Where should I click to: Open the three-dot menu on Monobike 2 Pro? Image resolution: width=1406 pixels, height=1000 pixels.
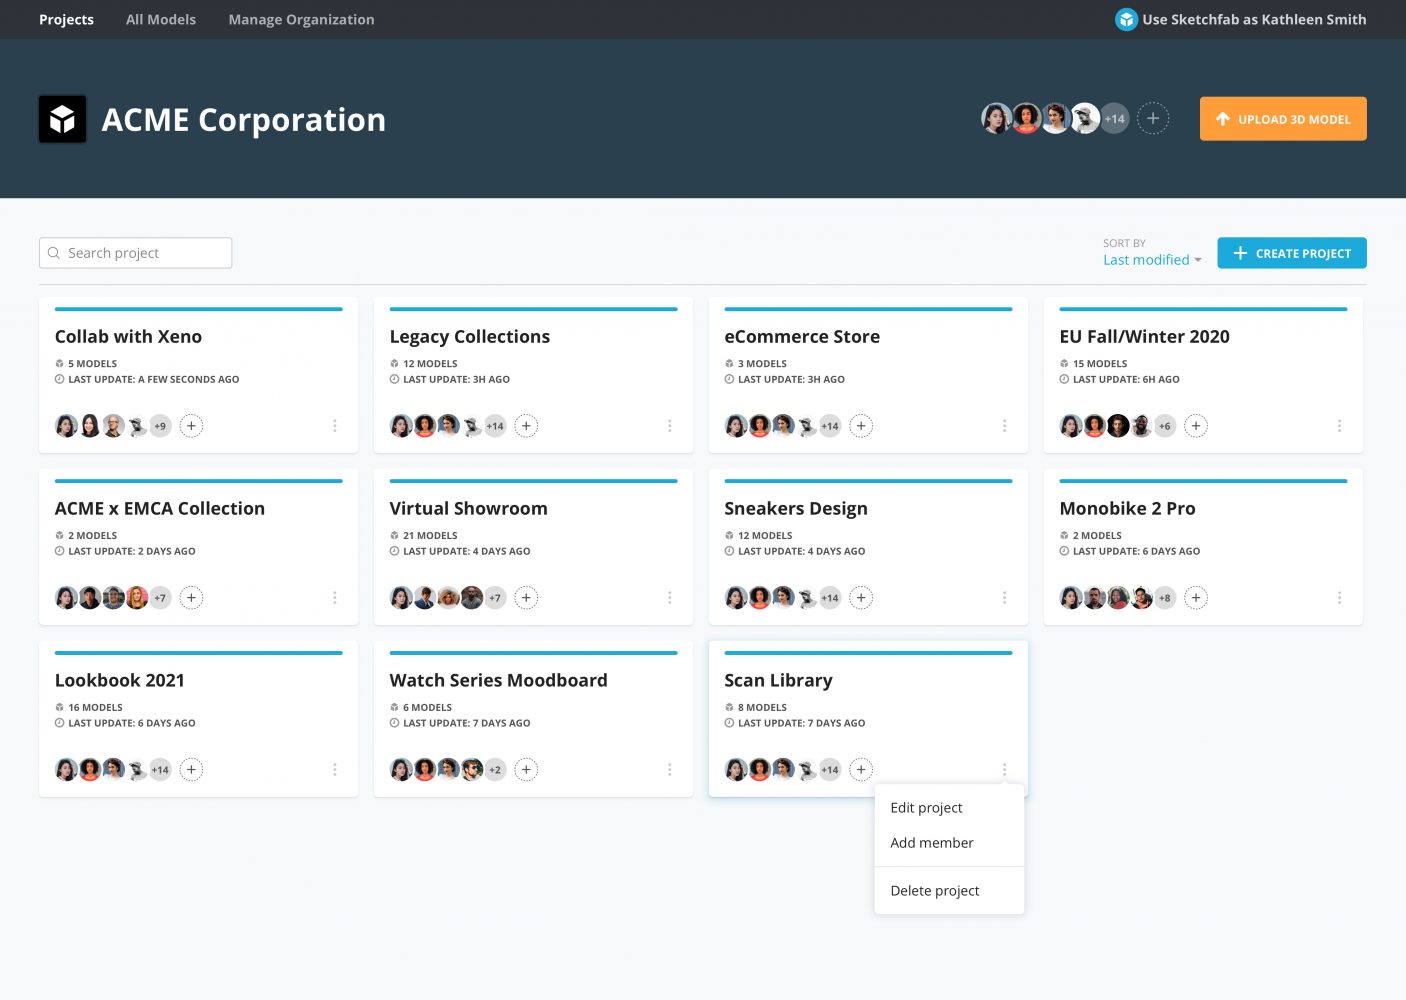pos(1340,597)
